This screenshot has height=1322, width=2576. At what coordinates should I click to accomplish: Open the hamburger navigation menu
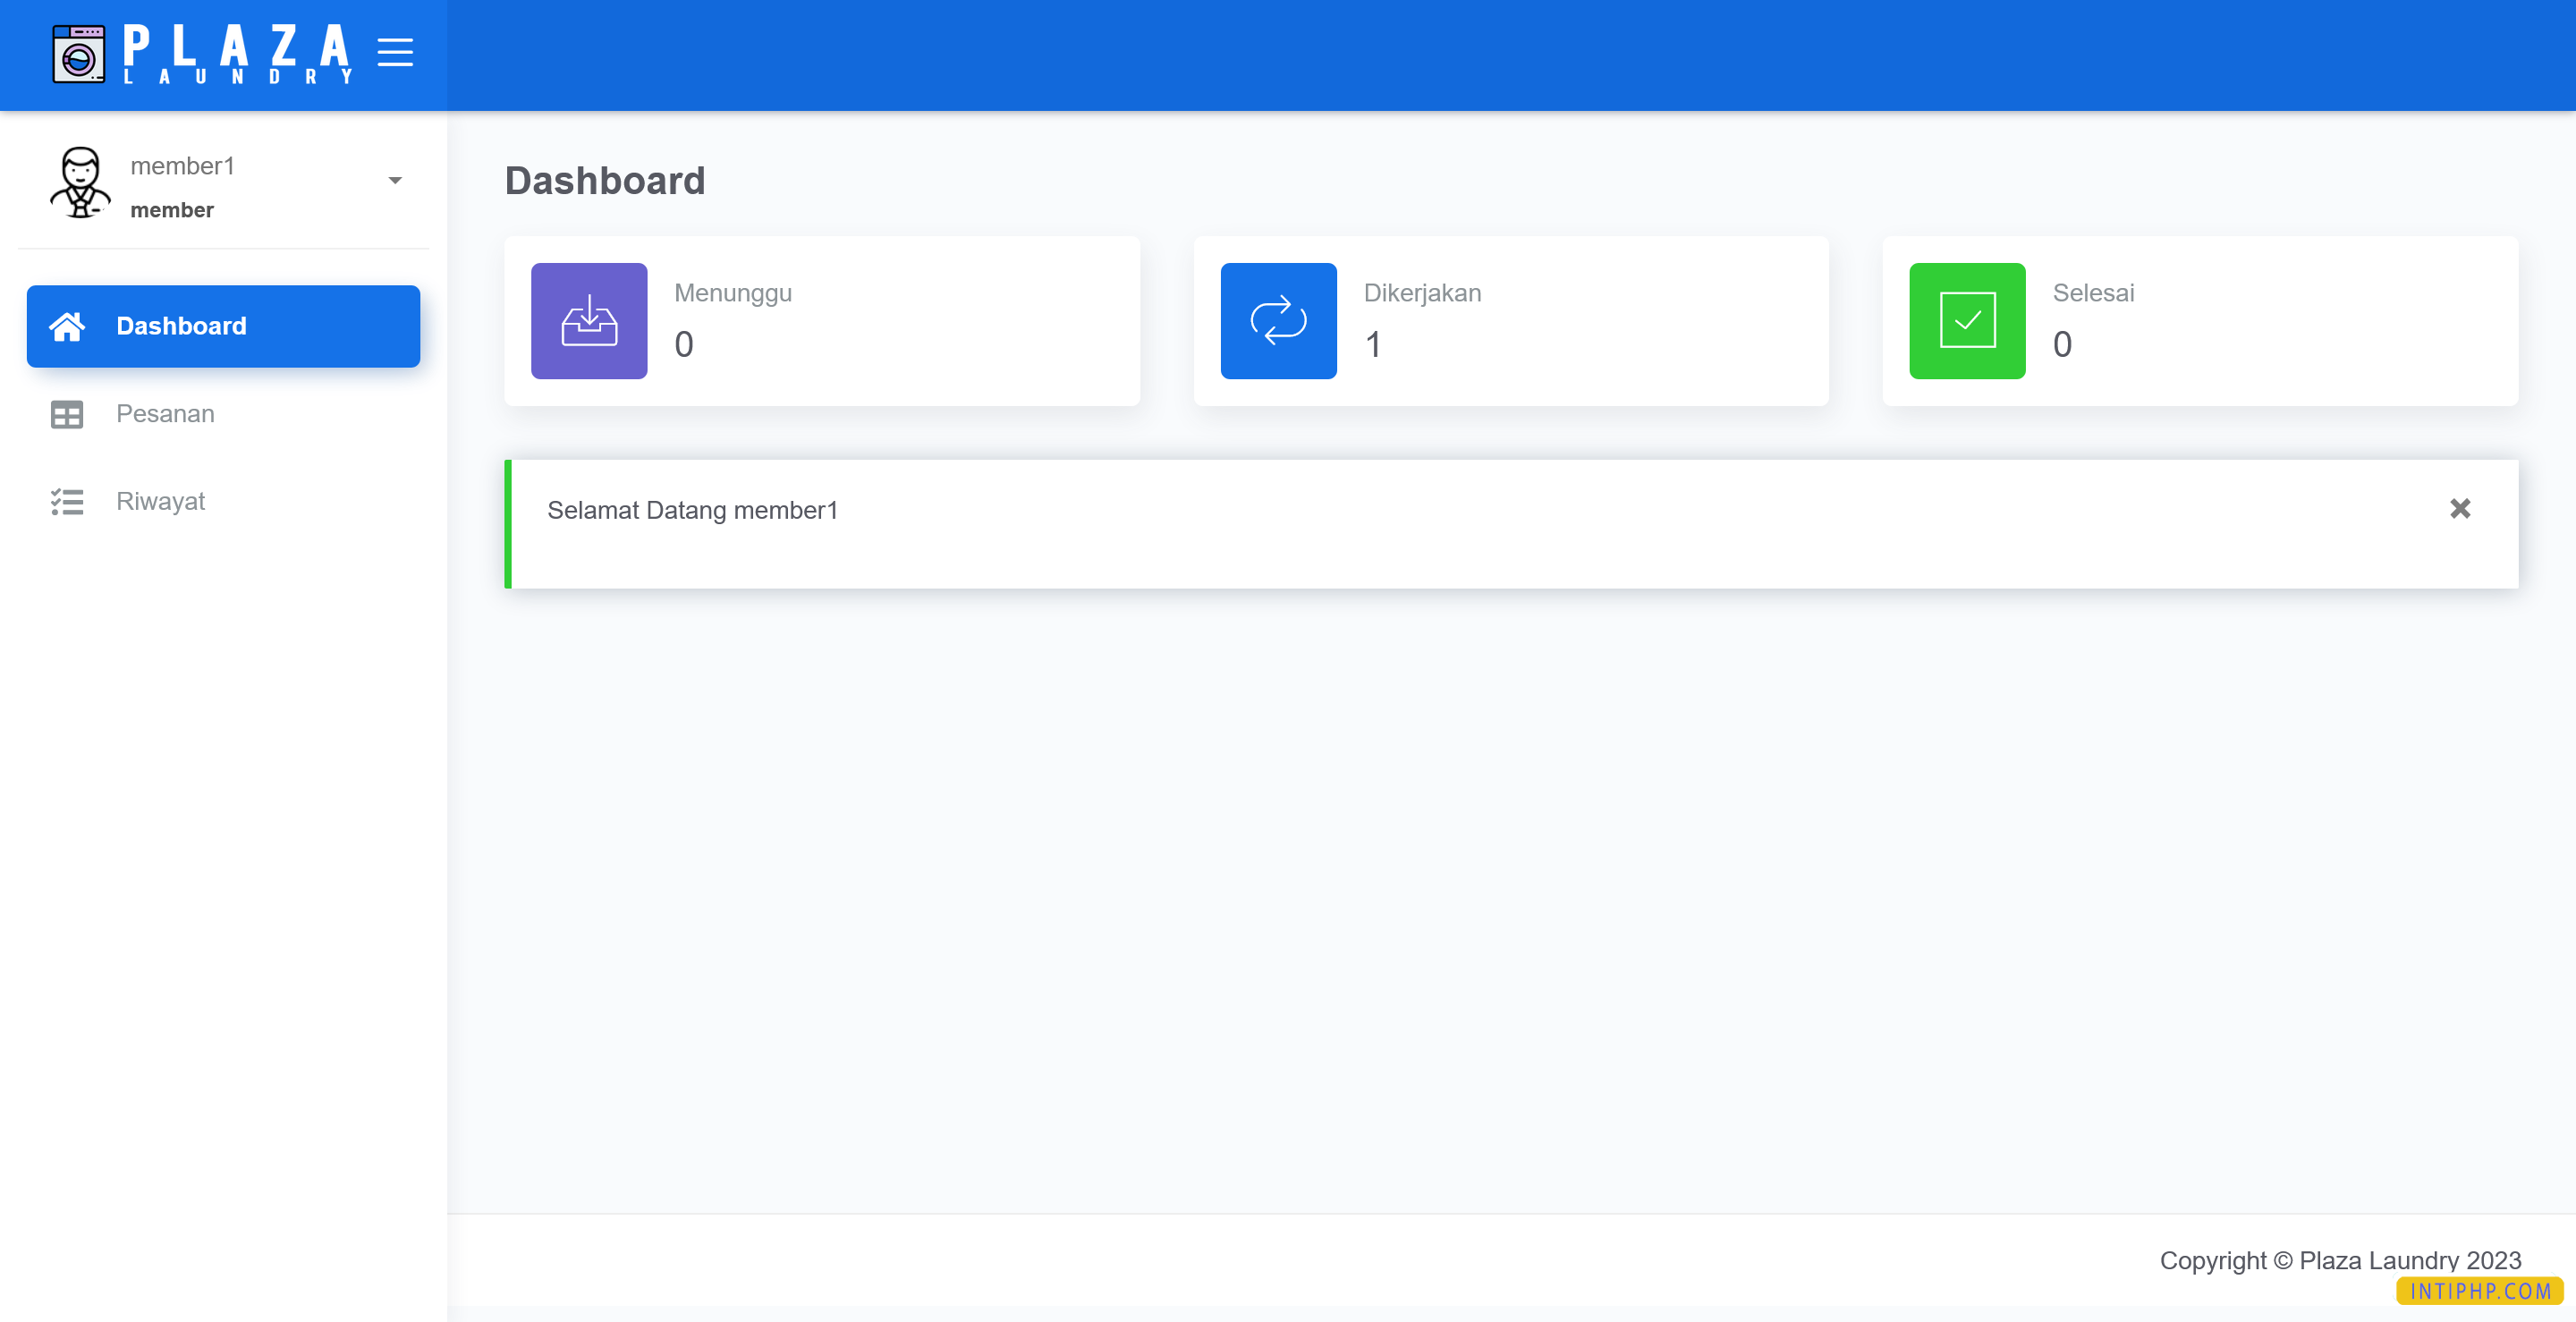pos(395,53)
